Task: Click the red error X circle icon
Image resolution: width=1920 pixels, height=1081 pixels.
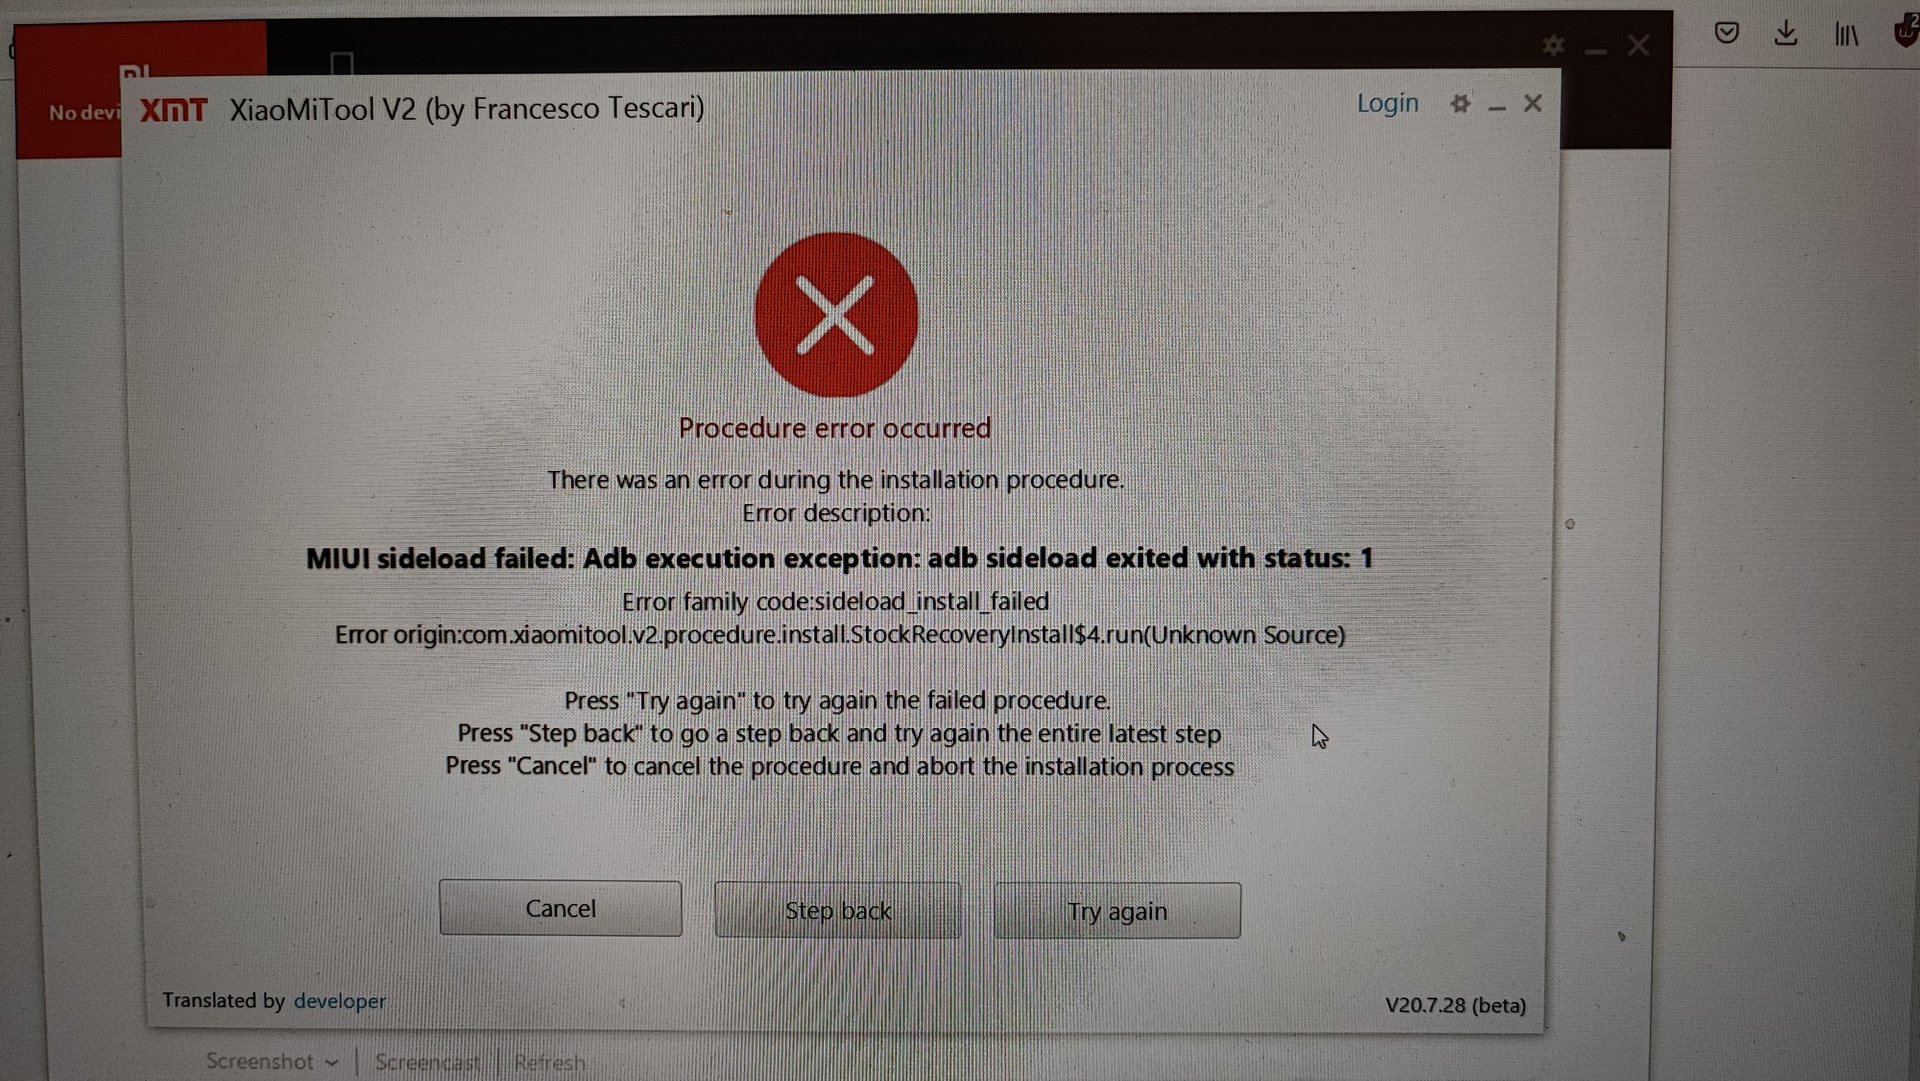Action: tap(836, 316)
